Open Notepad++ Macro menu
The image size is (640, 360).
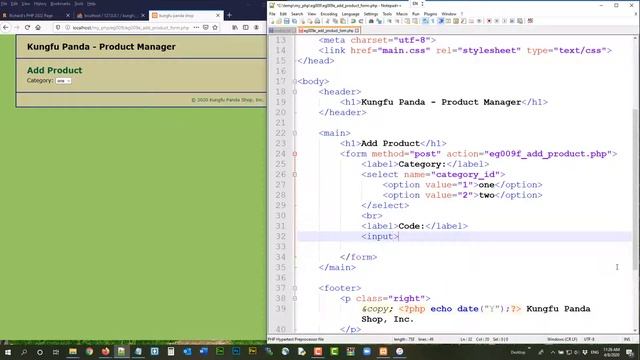(402, 14)
